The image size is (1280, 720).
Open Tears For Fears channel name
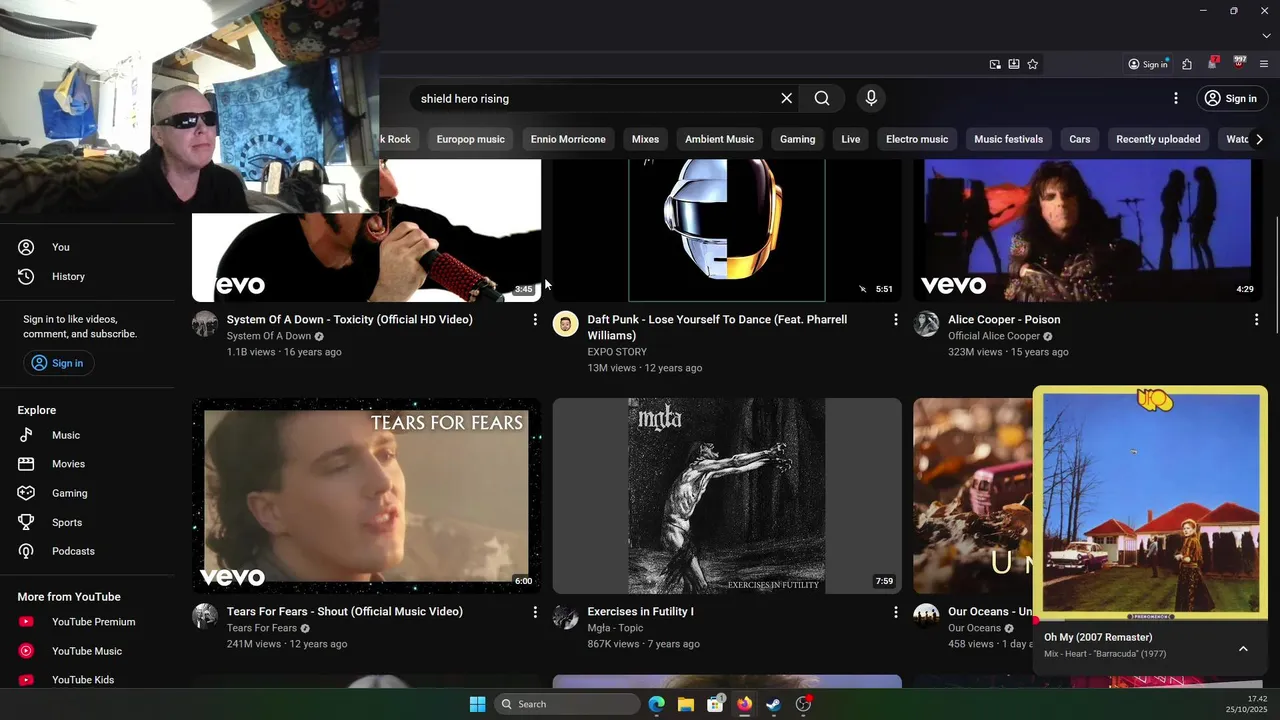tap(262, 628)
